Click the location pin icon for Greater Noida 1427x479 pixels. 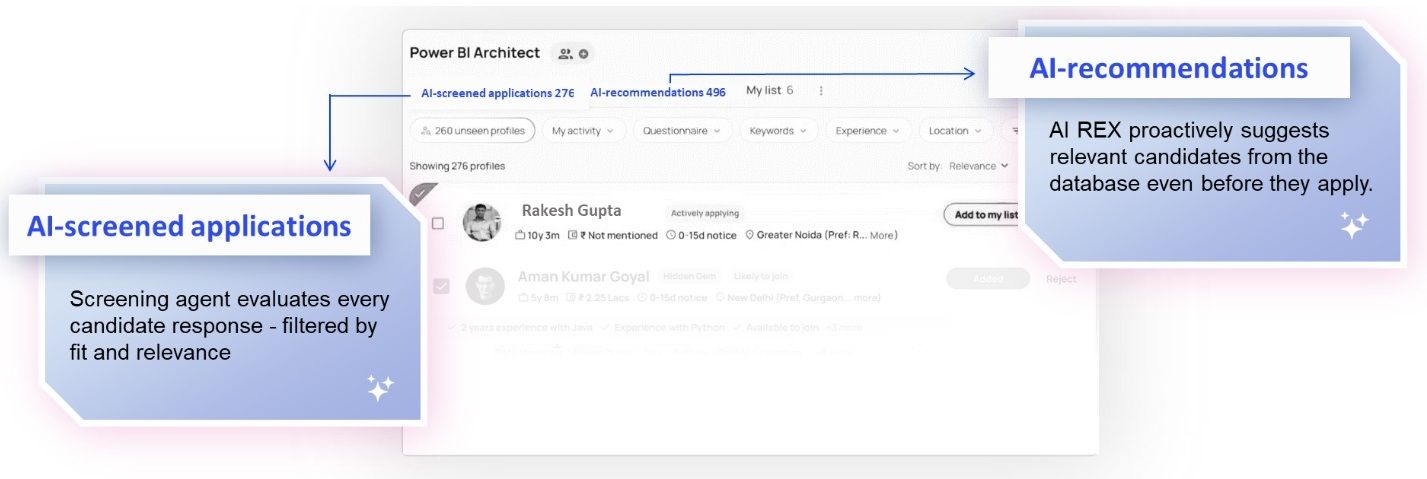click(x=749, y=236)
